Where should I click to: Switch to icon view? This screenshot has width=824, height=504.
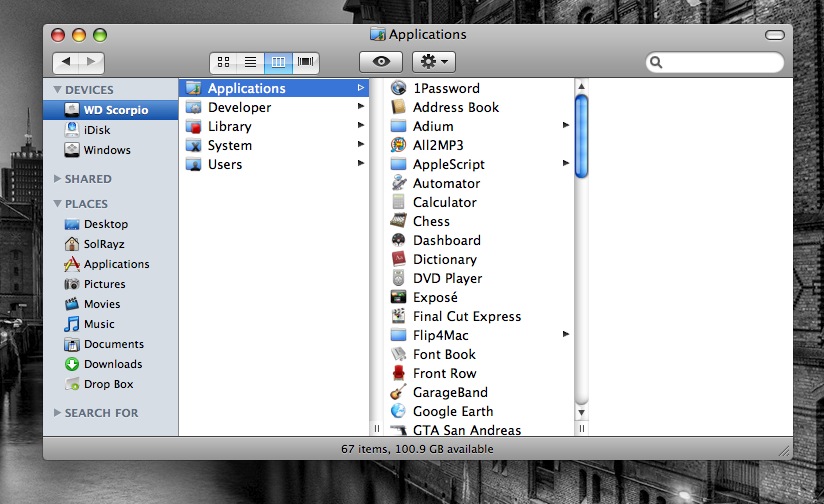click(x=223, y=62)
